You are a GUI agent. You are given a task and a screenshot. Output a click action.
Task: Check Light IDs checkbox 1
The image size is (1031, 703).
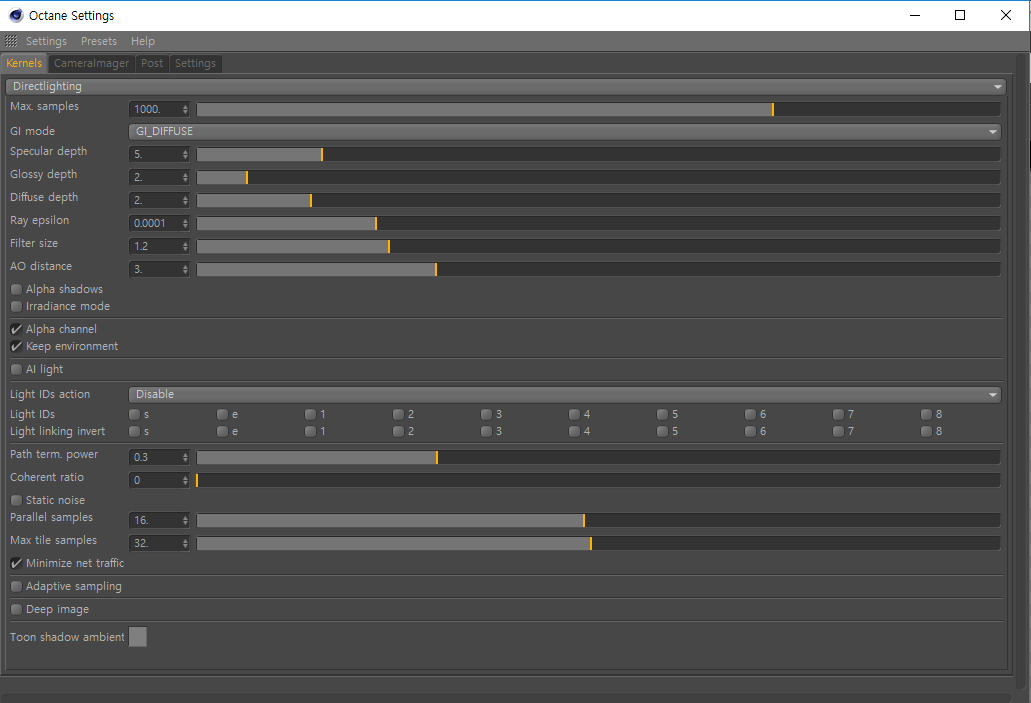[x=310, y=414]
